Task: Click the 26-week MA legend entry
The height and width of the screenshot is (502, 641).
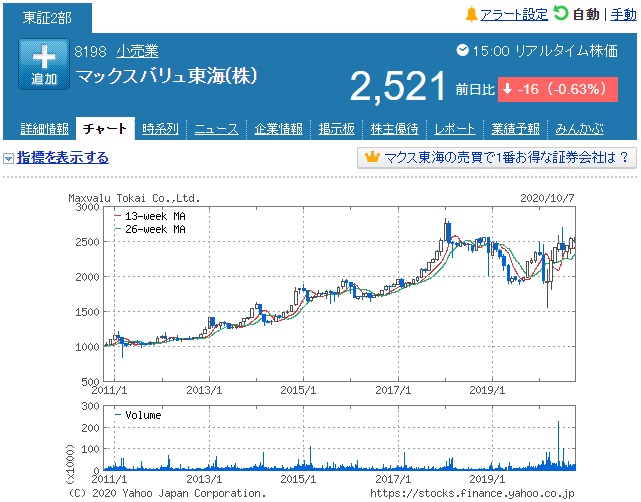Action: point(150,229)
